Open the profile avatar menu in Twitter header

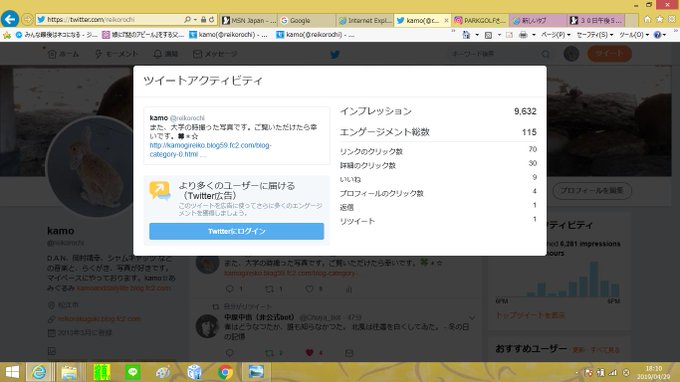[x=571, y=54]
